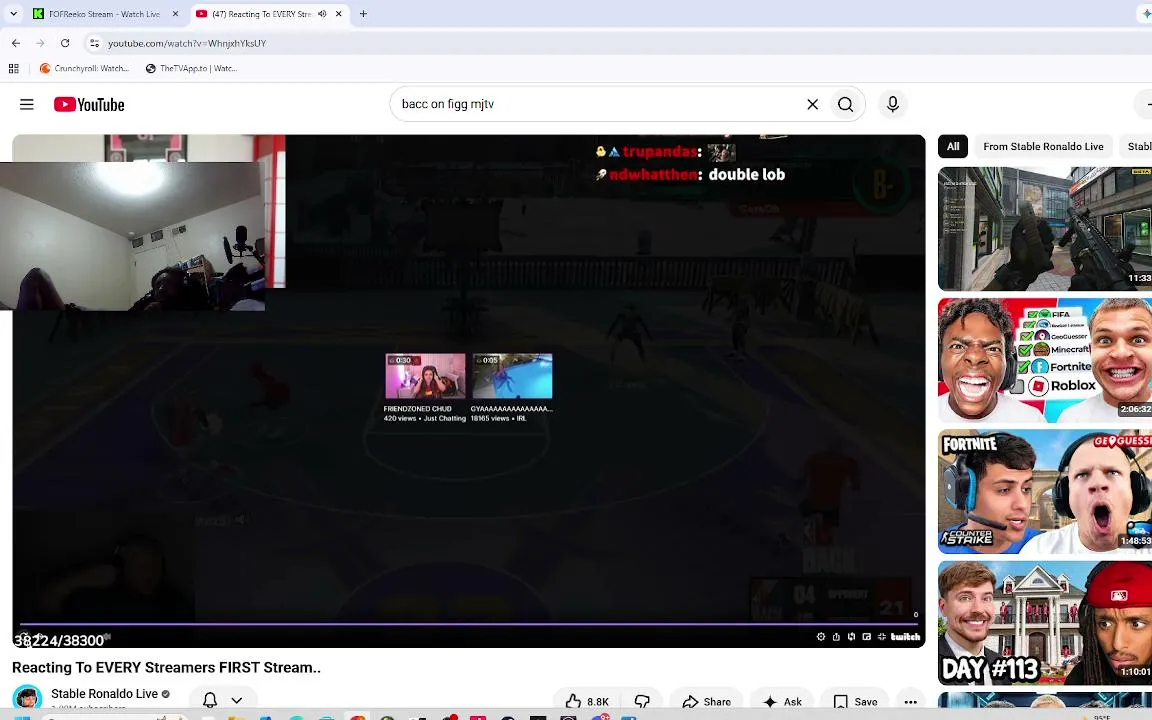The image size is (1152, 720).
Task: Submit search with the magnifier button
Action: (846, 104)
